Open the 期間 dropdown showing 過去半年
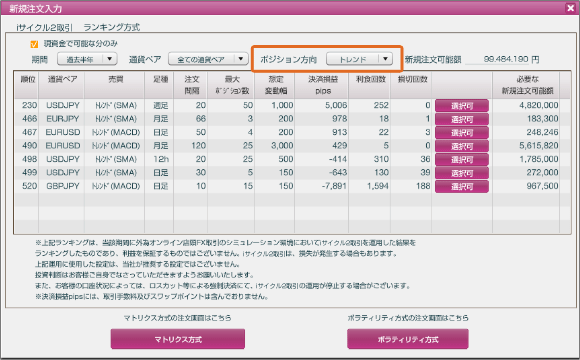The height and width of the screenshot is (360, 580). [87, 59]
